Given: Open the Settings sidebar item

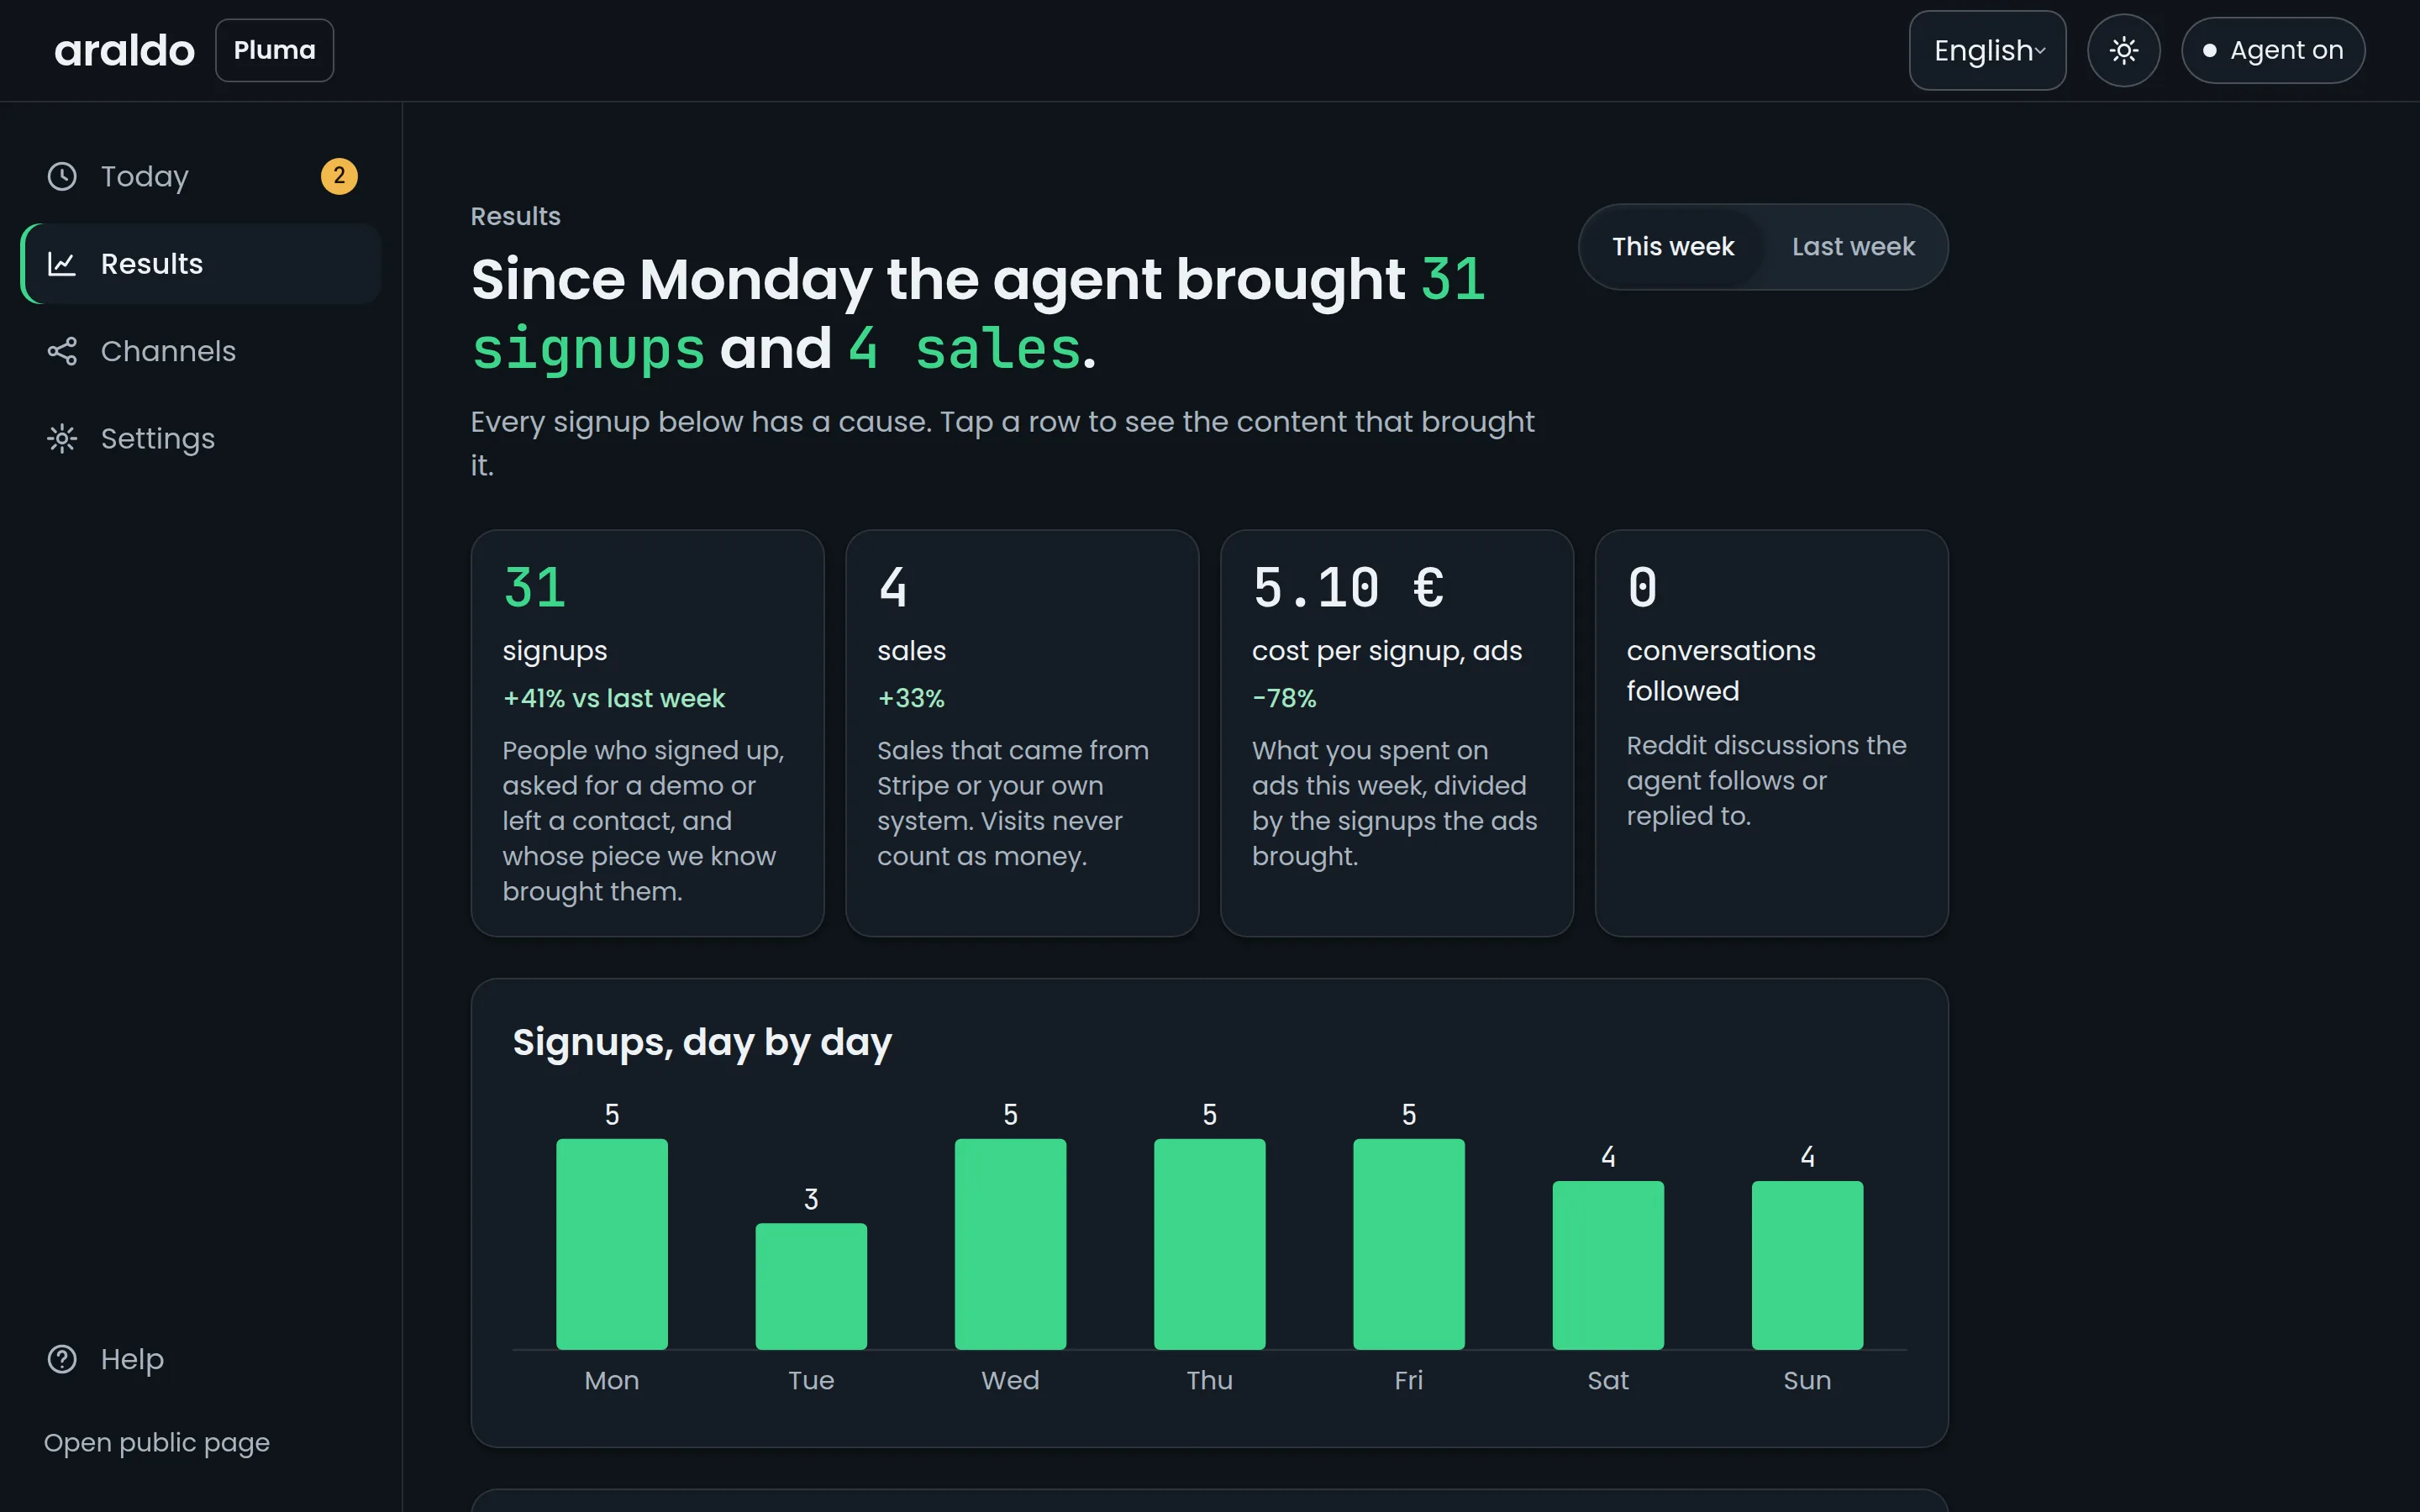Looking at the screenshot, I should point(201,439).
